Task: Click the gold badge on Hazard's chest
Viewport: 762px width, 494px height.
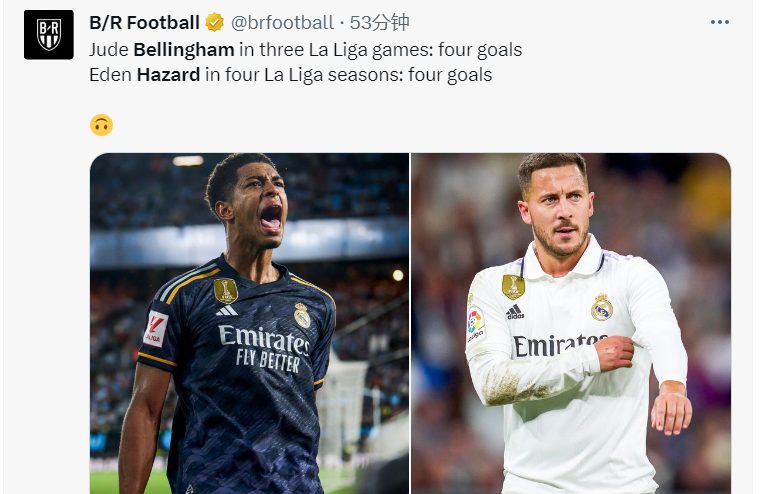Action: tap(513, 287)
